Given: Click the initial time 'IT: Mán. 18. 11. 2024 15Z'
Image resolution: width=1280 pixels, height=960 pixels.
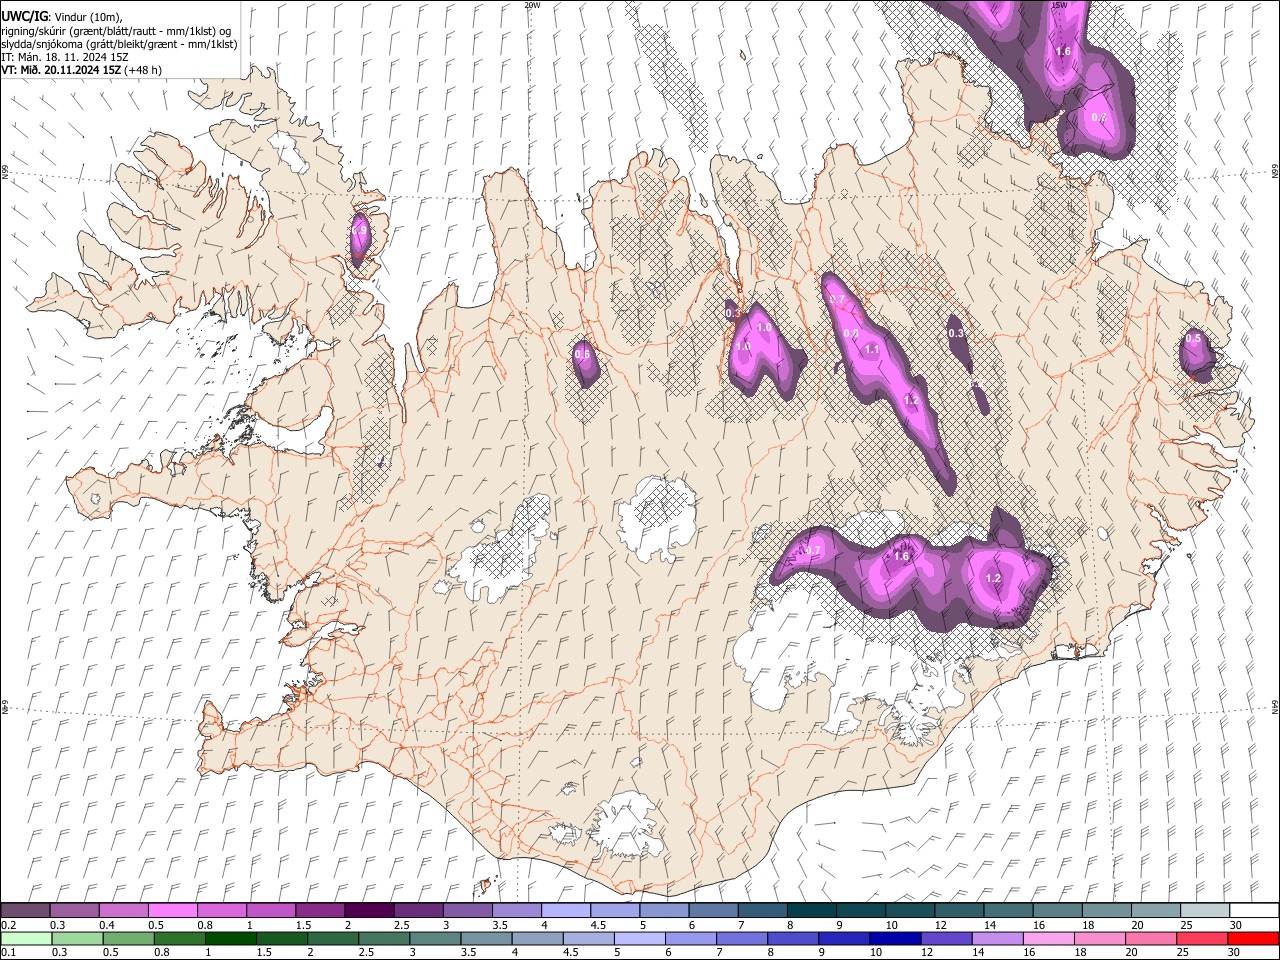Looking at the screenshot, I should tap(66, 57).
